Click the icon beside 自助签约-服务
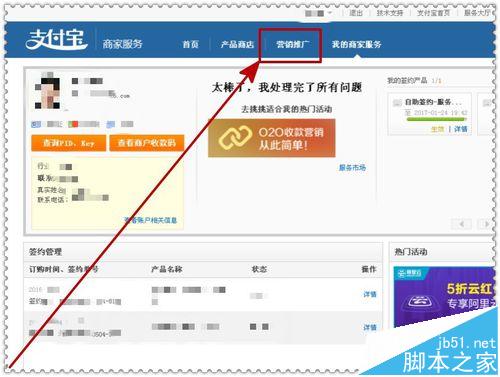 tap(397, 103)
